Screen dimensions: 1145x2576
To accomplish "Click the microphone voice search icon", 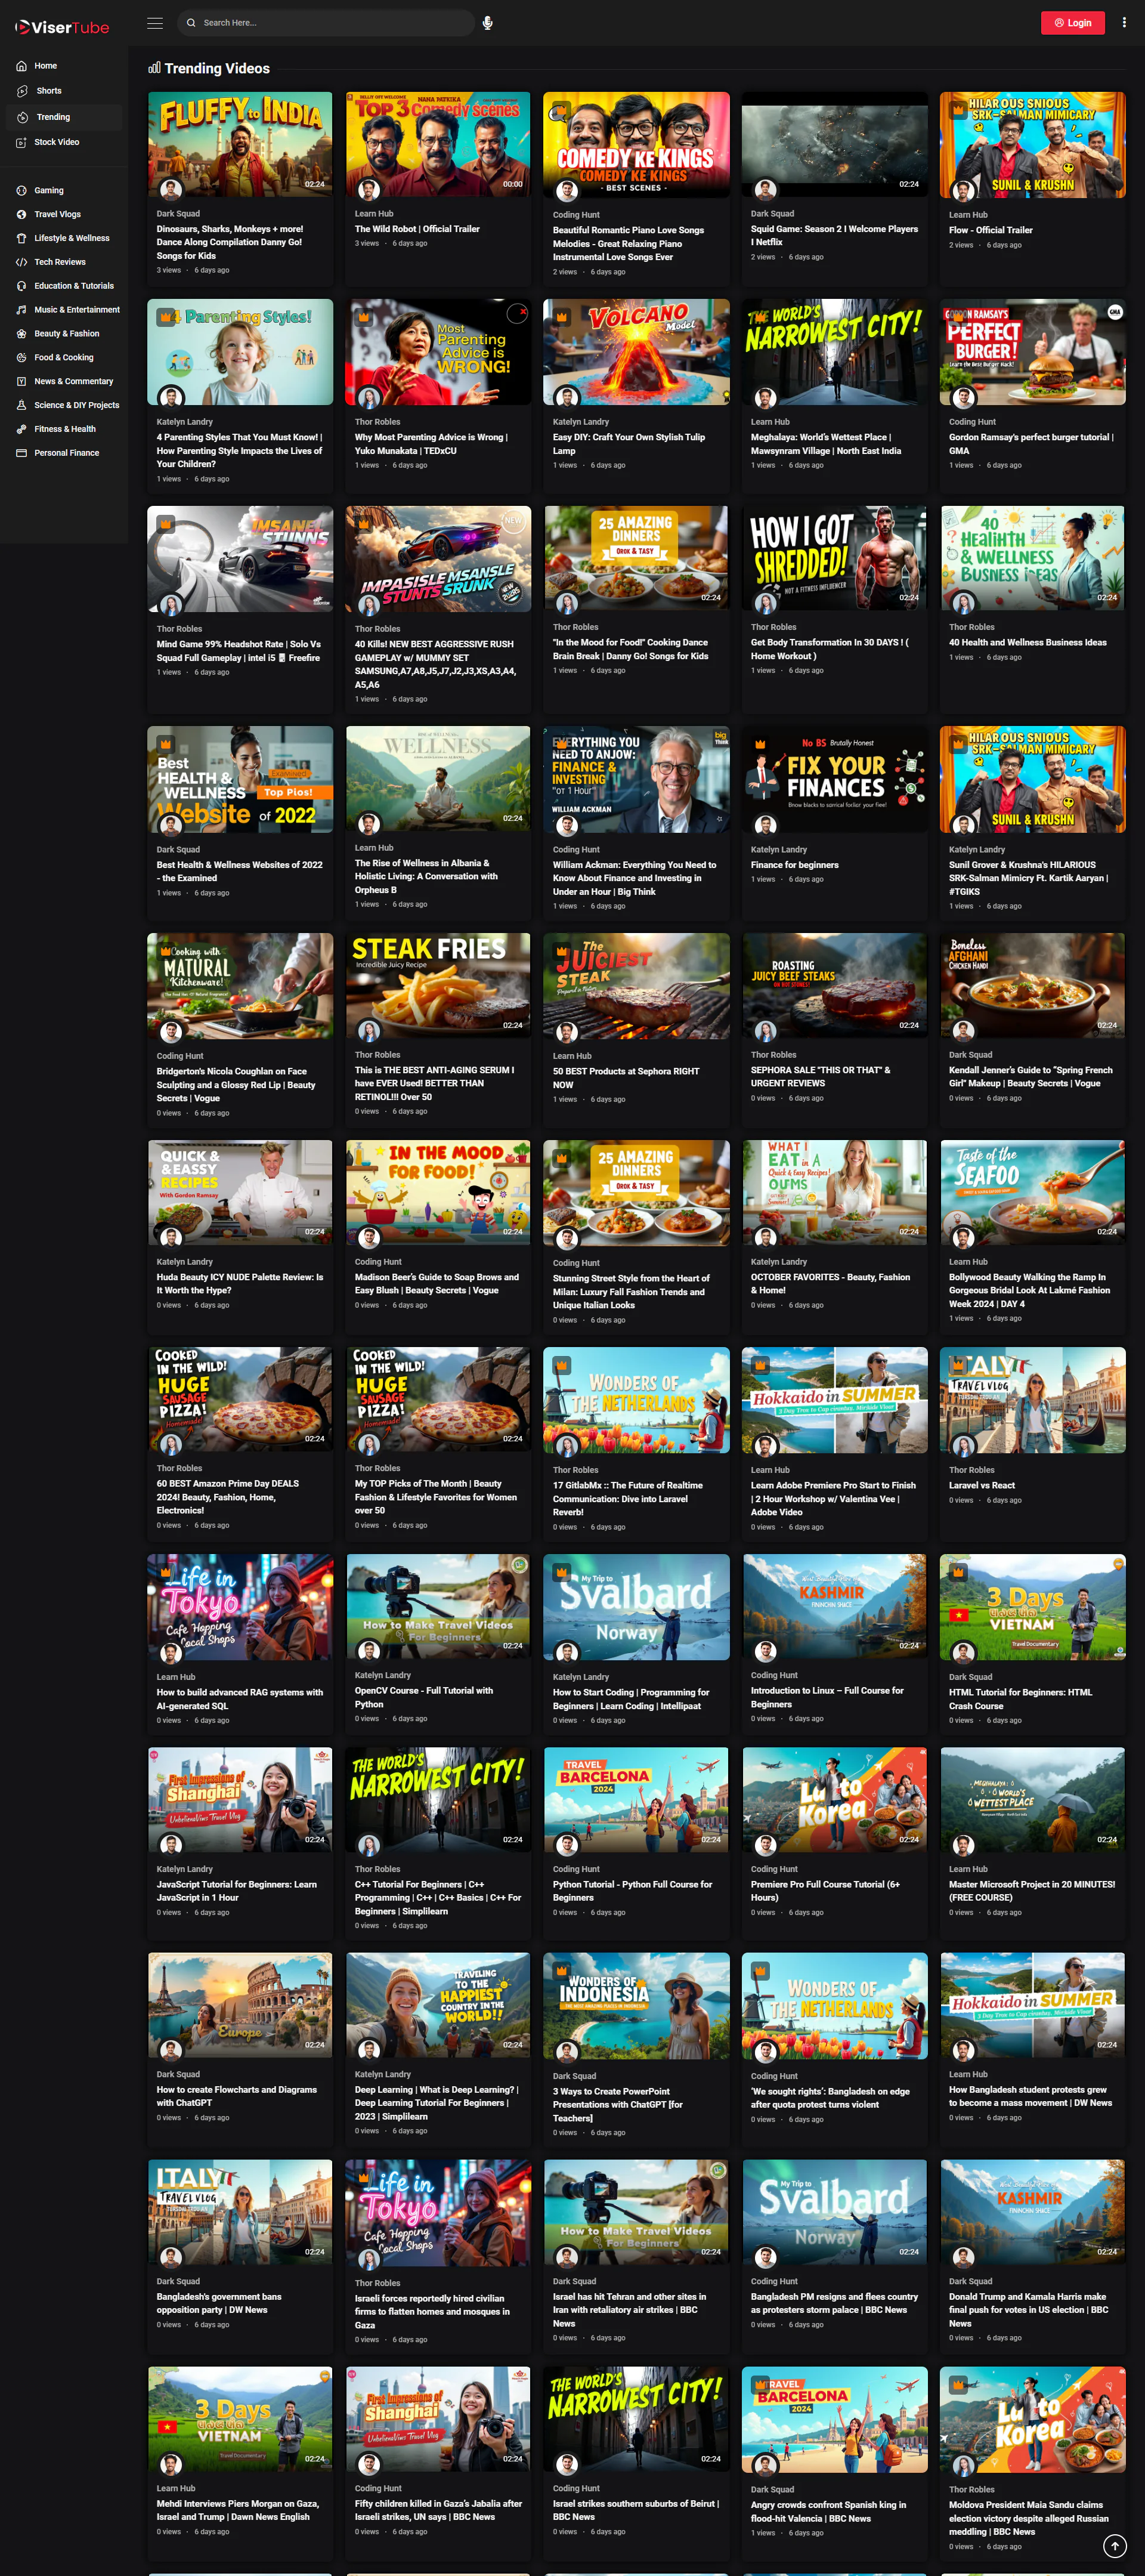I will tap(487, 23).
